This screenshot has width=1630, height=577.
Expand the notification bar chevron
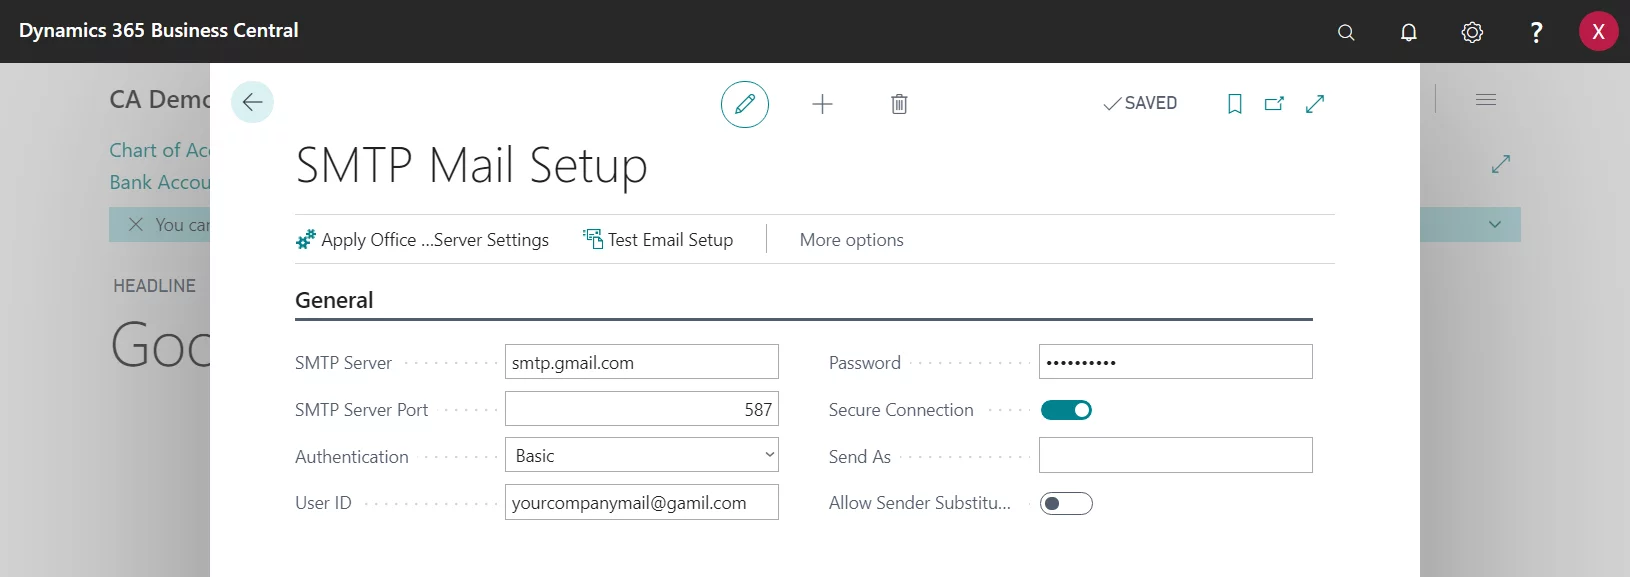tap(1495, 225)
